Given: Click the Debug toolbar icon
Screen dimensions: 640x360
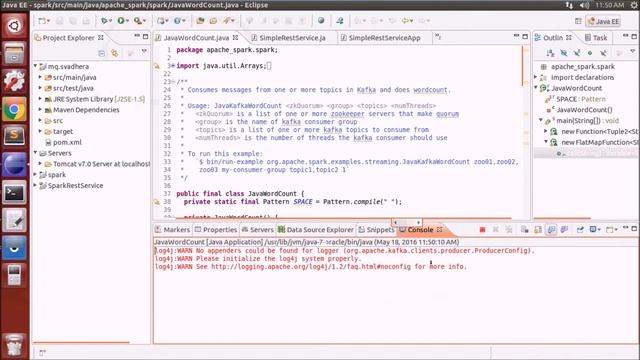Looking at the screenshot, I should [104, 20].
